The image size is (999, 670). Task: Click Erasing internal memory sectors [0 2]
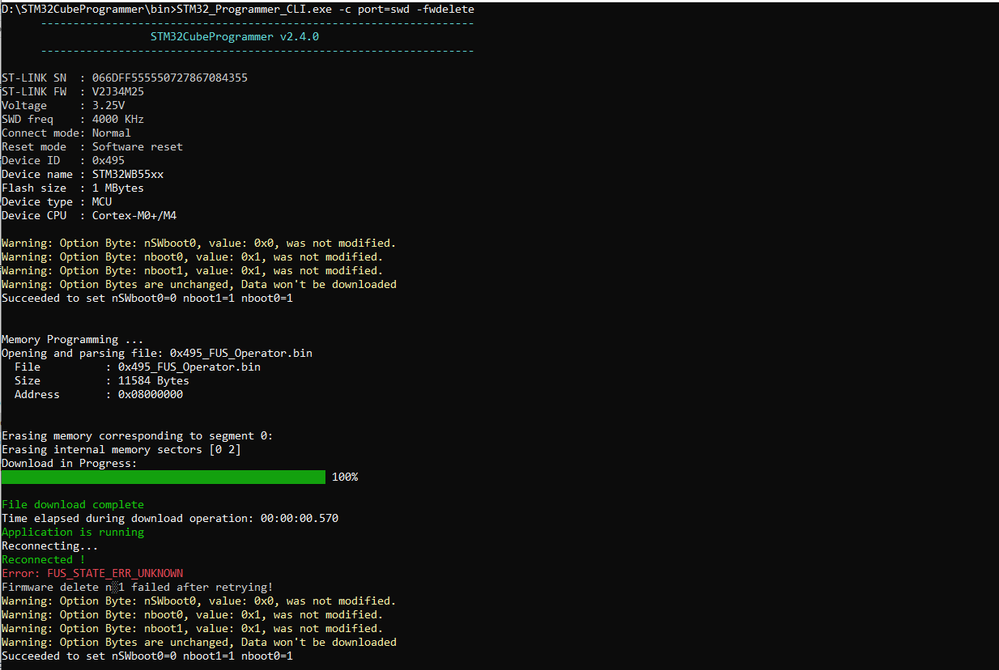pos(121,450)
